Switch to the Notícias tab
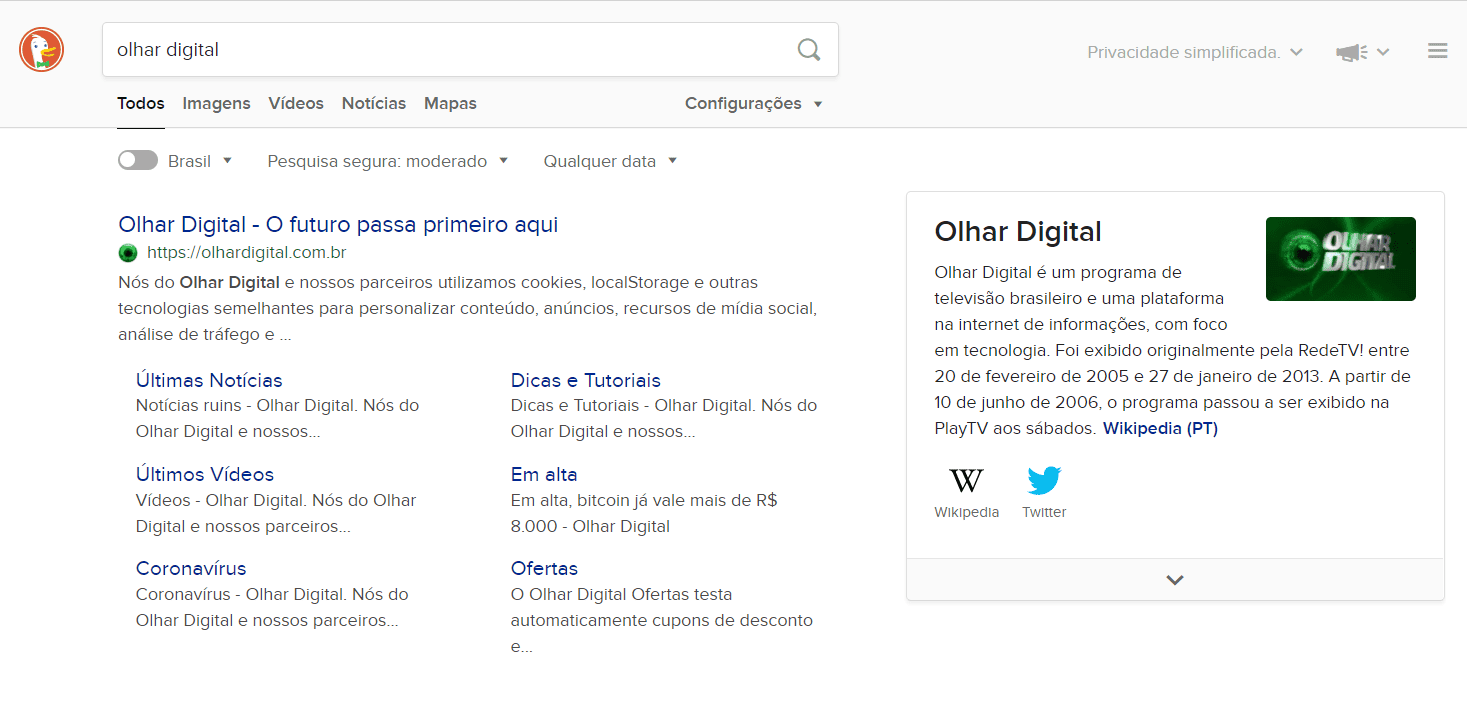 [x=373, y=103]
